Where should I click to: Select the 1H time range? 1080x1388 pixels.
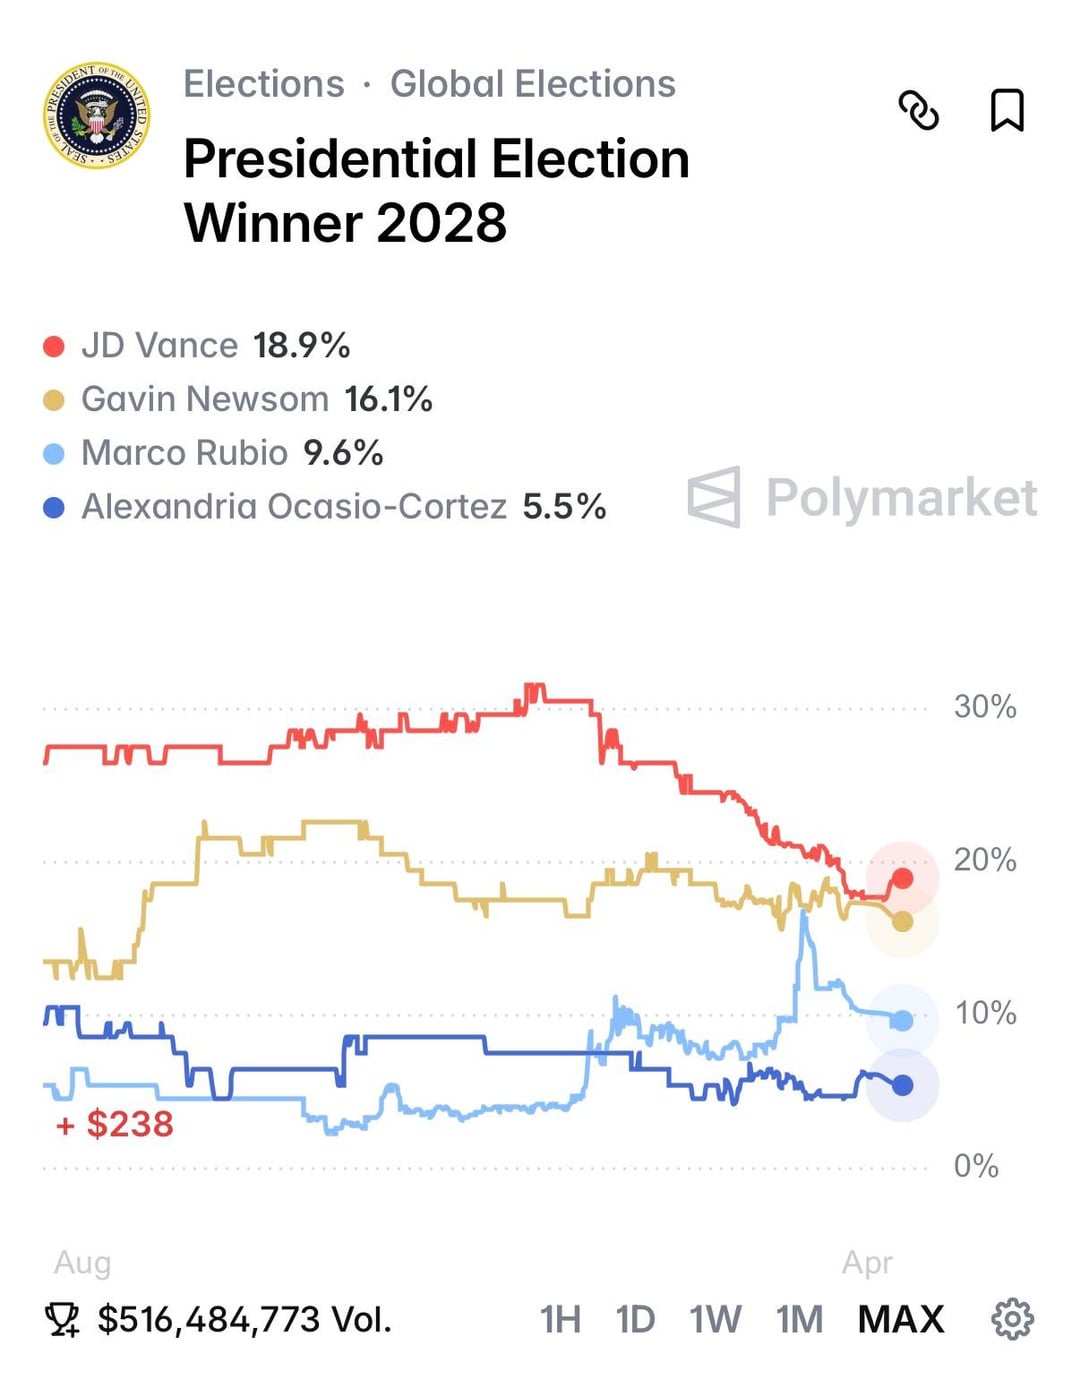click(x=560, y=1319)
